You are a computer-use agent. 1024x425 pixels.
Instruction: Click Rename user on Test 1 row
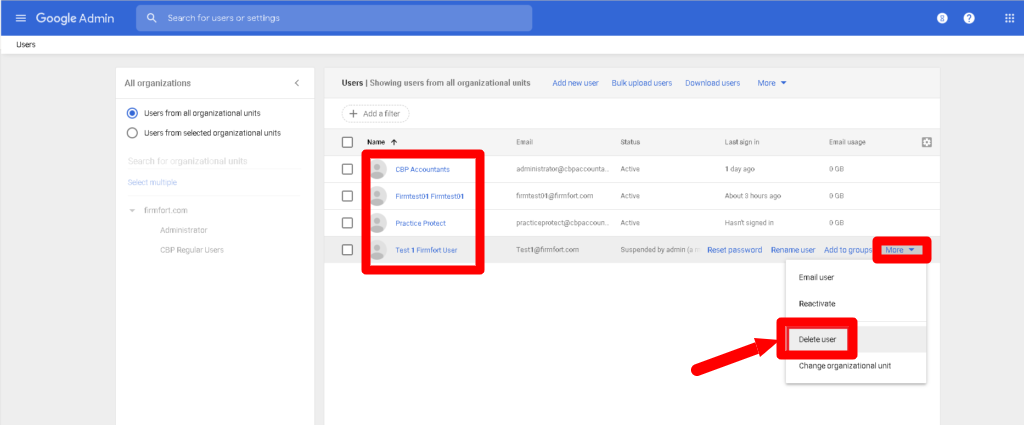point(793,250)
